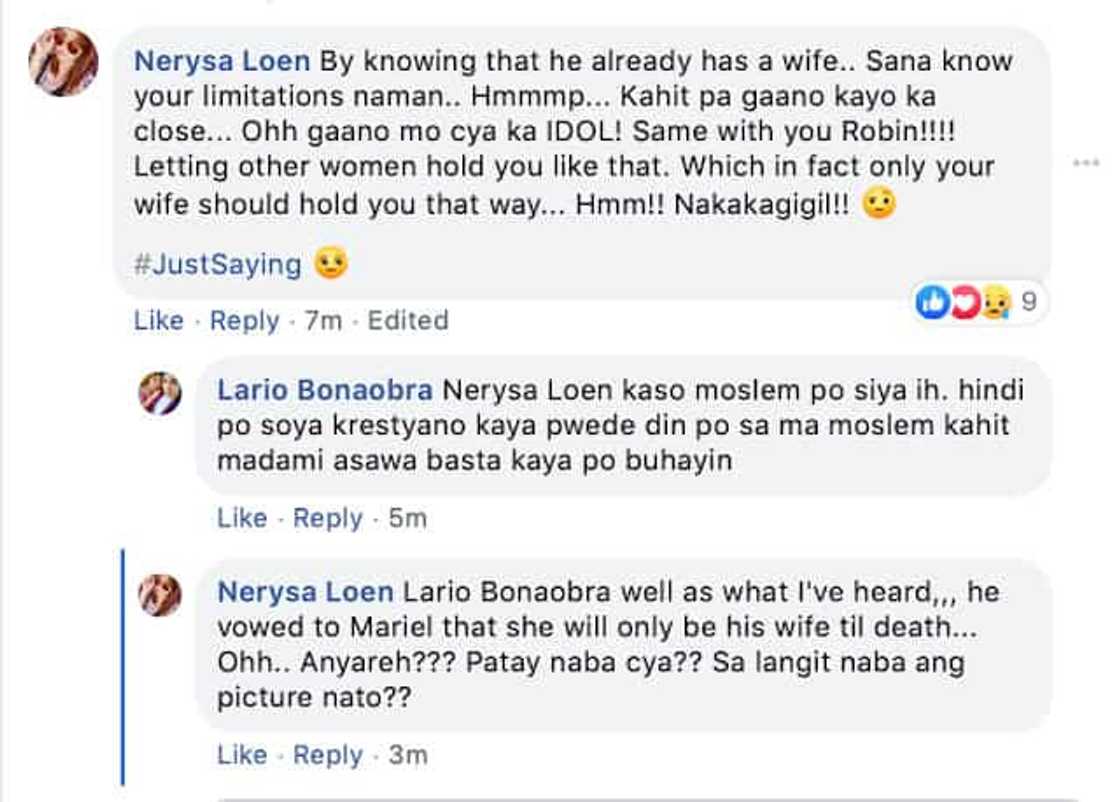Click the thumbs-up reaction icon

[932, 302]
